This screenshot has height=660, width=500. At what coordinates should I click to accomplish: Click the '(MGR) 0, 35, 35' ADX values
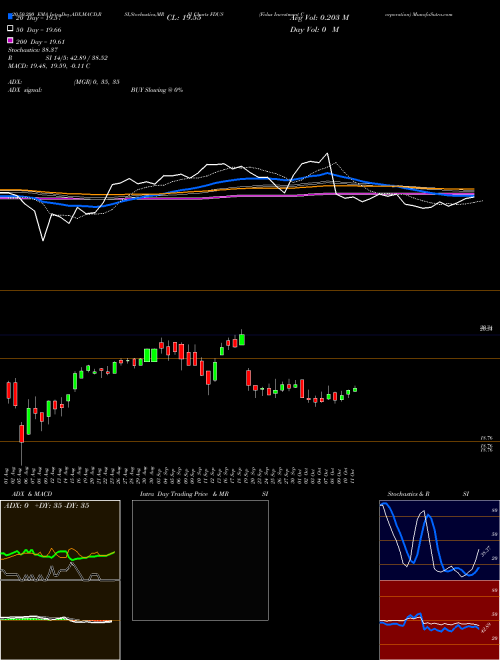(97, 82)
